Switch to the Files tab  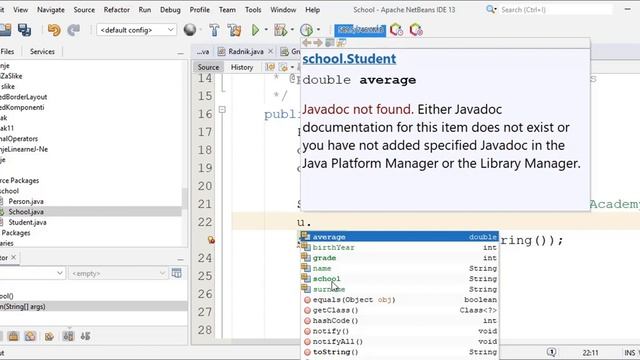pos(7,51)
